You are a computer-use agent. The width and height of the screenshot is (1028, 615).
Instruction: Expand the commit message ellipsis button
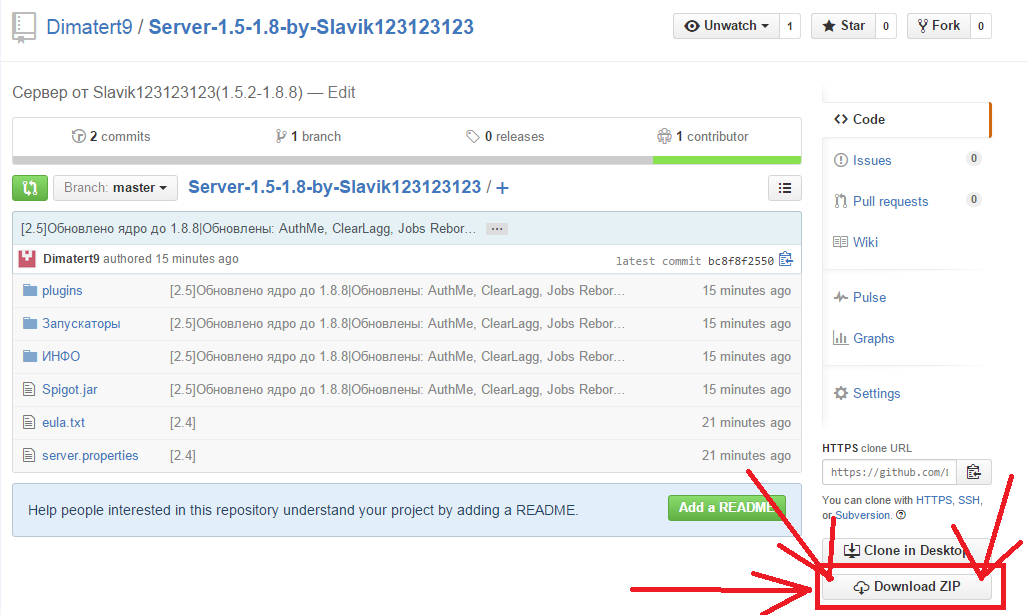[x=497, y=229]
